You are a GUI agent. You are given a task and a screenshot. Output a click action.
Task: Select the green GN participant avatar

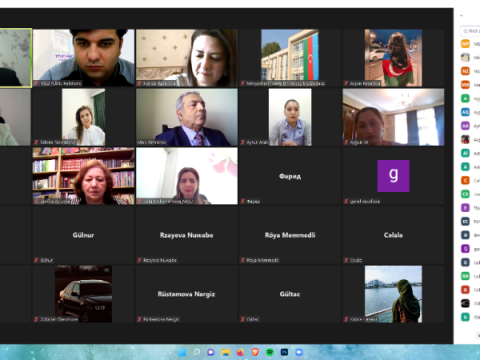465,276
